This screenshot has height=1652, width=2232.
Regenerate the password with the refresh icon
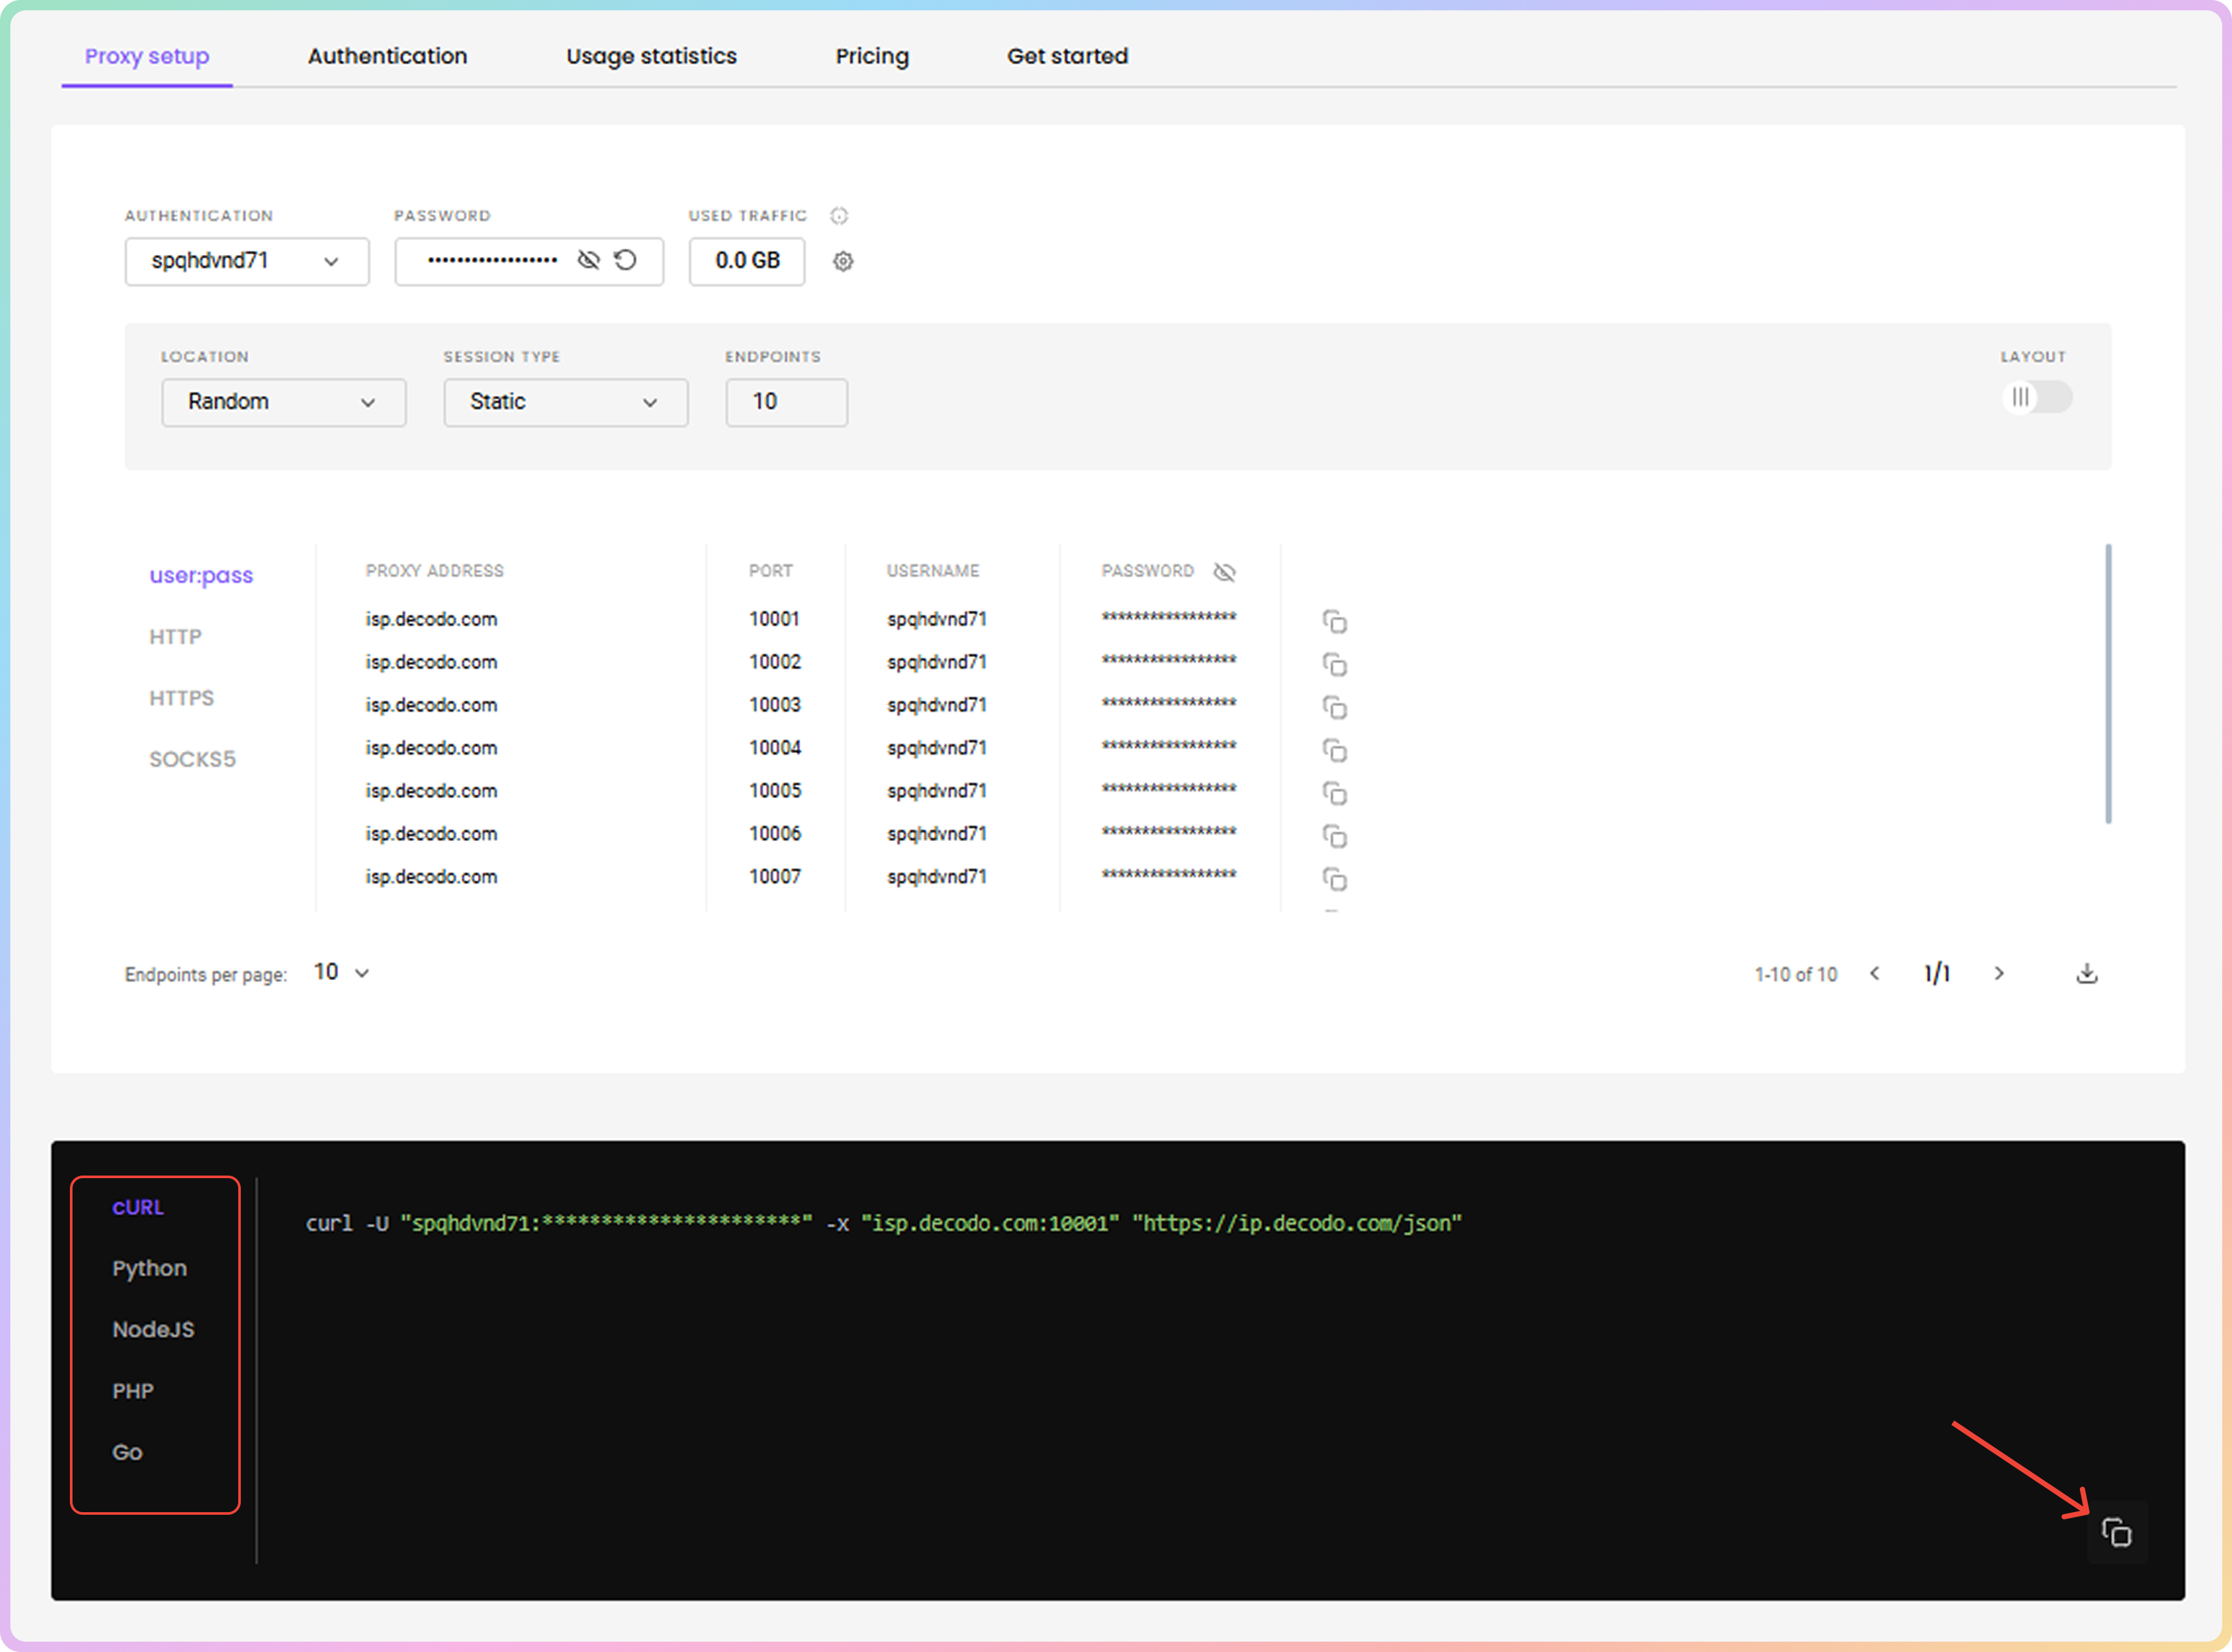[x=626, y=260]
